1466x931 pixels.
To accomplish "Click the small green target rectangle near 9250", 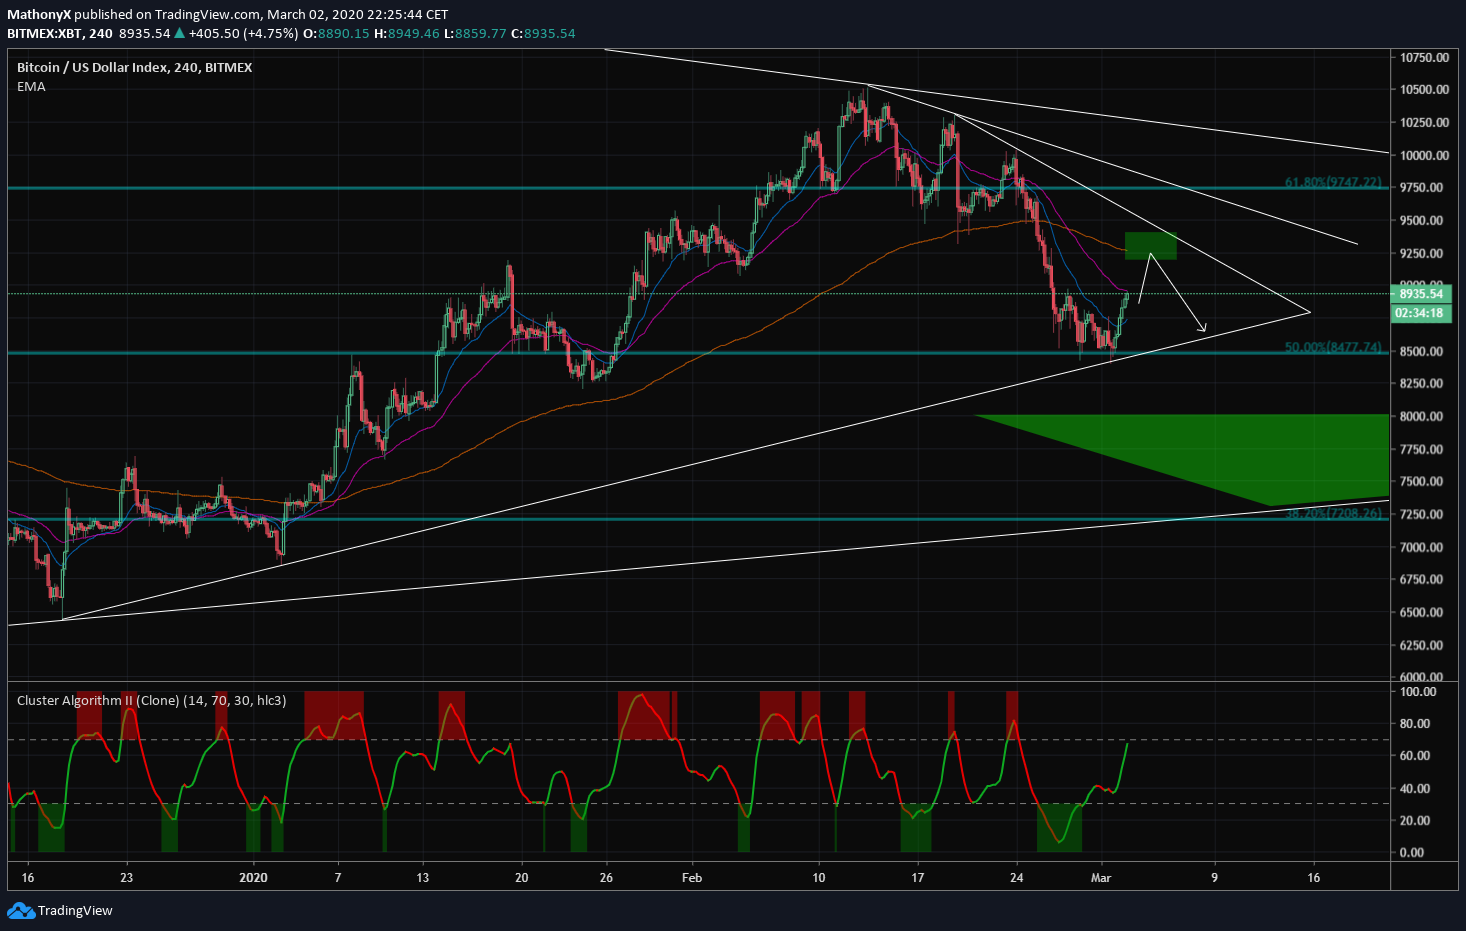I will (x=1150, y=246).
